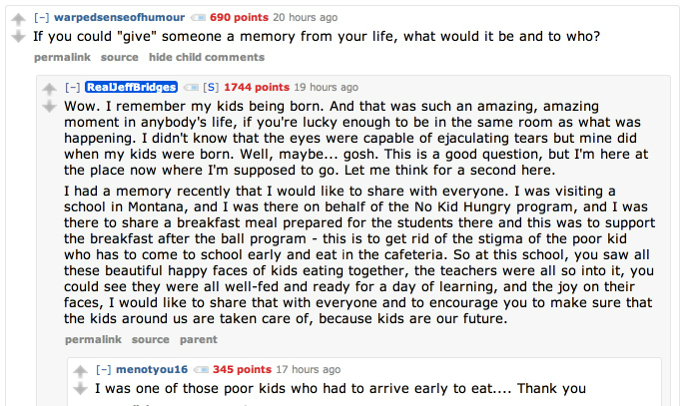The height and width of the screenshot is (406, 685).
Task: View source of RealJeffBridges' reply
Action: (x=151, y=340)
